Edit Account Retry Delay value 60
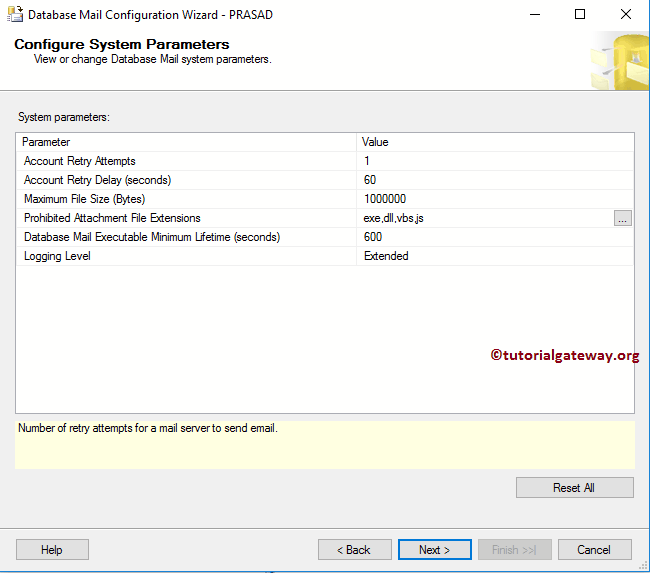The height and width of the screenshot is (573, 650). click(x=495, y=180)
